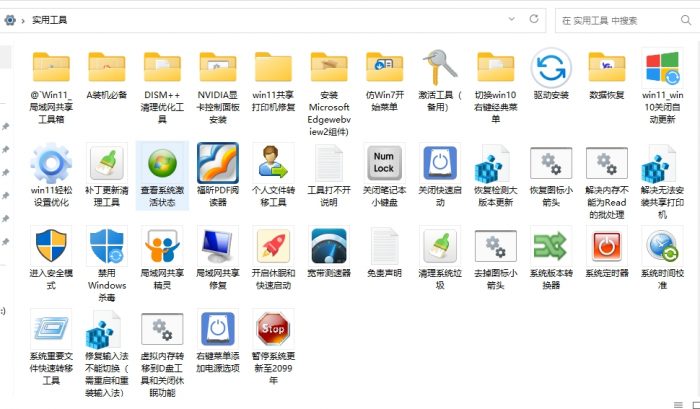Expand the address path chevron before 实用工具
The image size is (700, 409).
click(23, 21)
